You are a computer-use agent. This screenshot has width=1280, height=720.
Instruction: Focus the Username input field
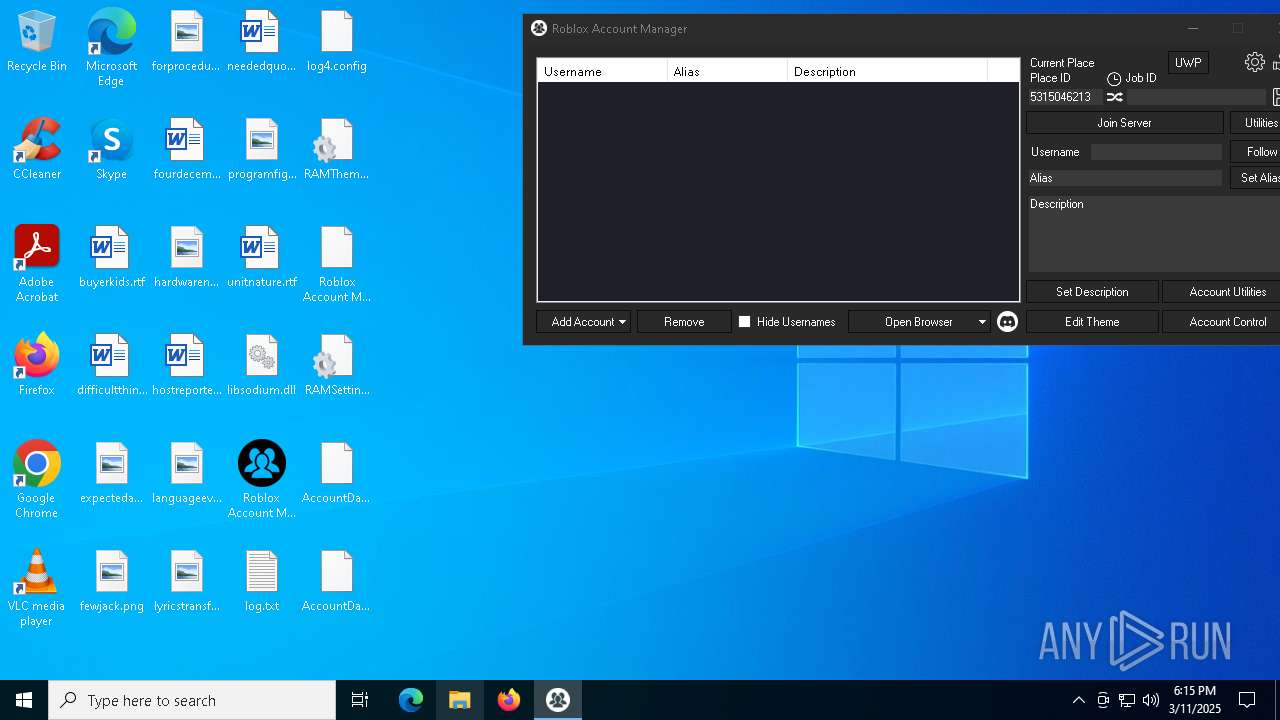pyautogui.click(x=1156, y=152)
